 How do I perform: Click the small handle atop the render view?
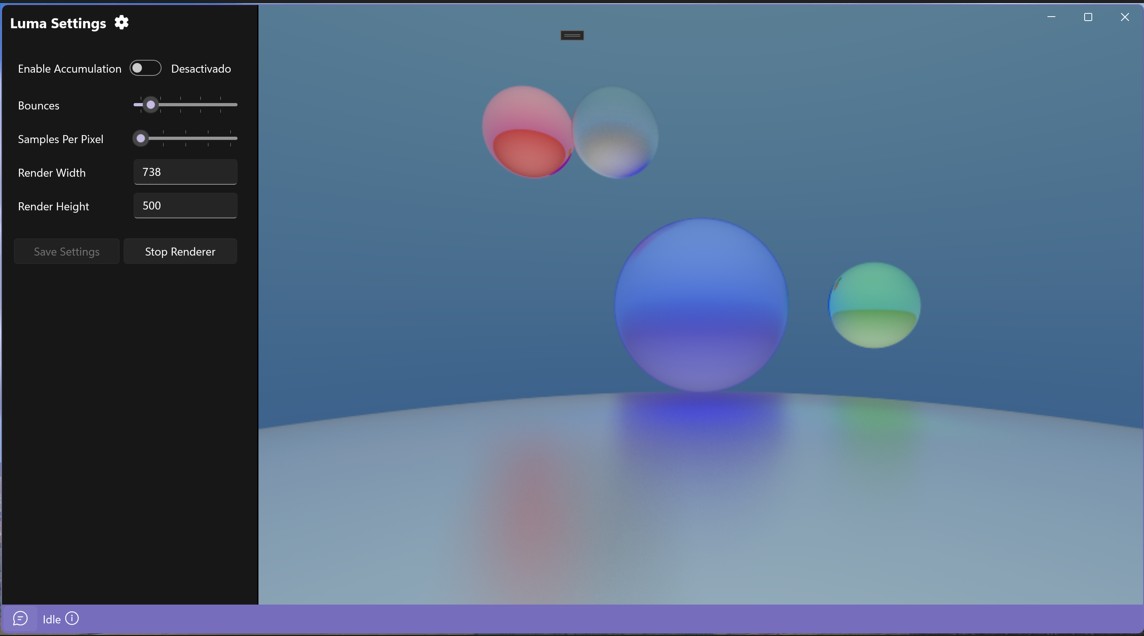click(x=572, y=35)
